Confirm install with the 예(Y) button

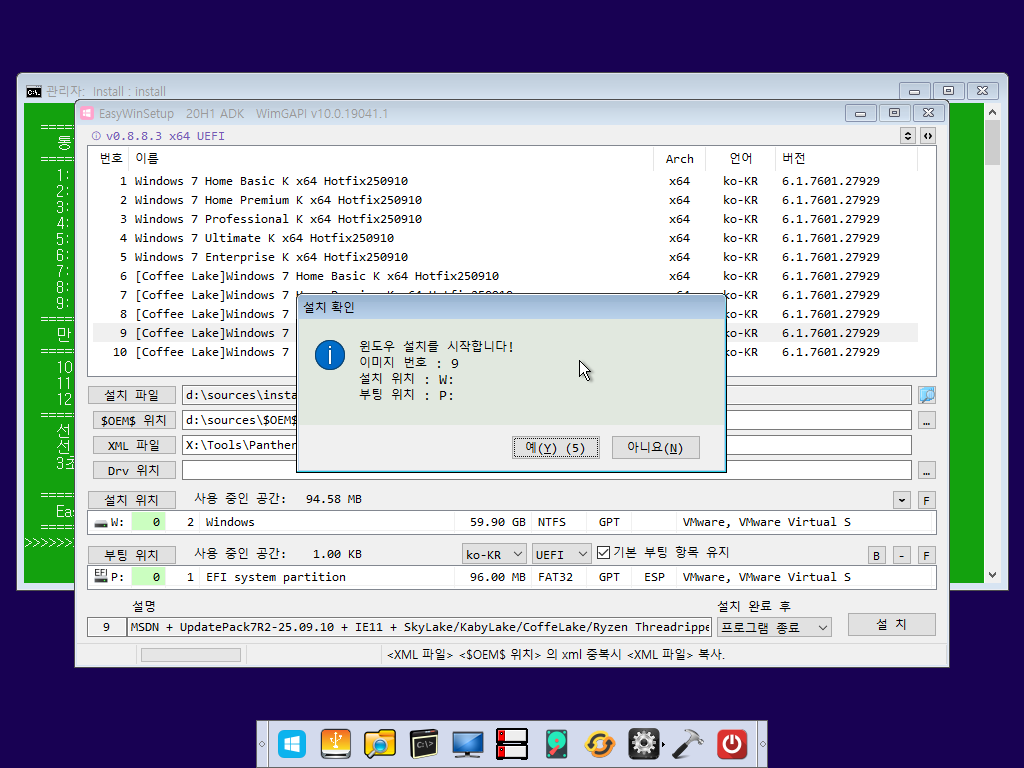point(556,447)
